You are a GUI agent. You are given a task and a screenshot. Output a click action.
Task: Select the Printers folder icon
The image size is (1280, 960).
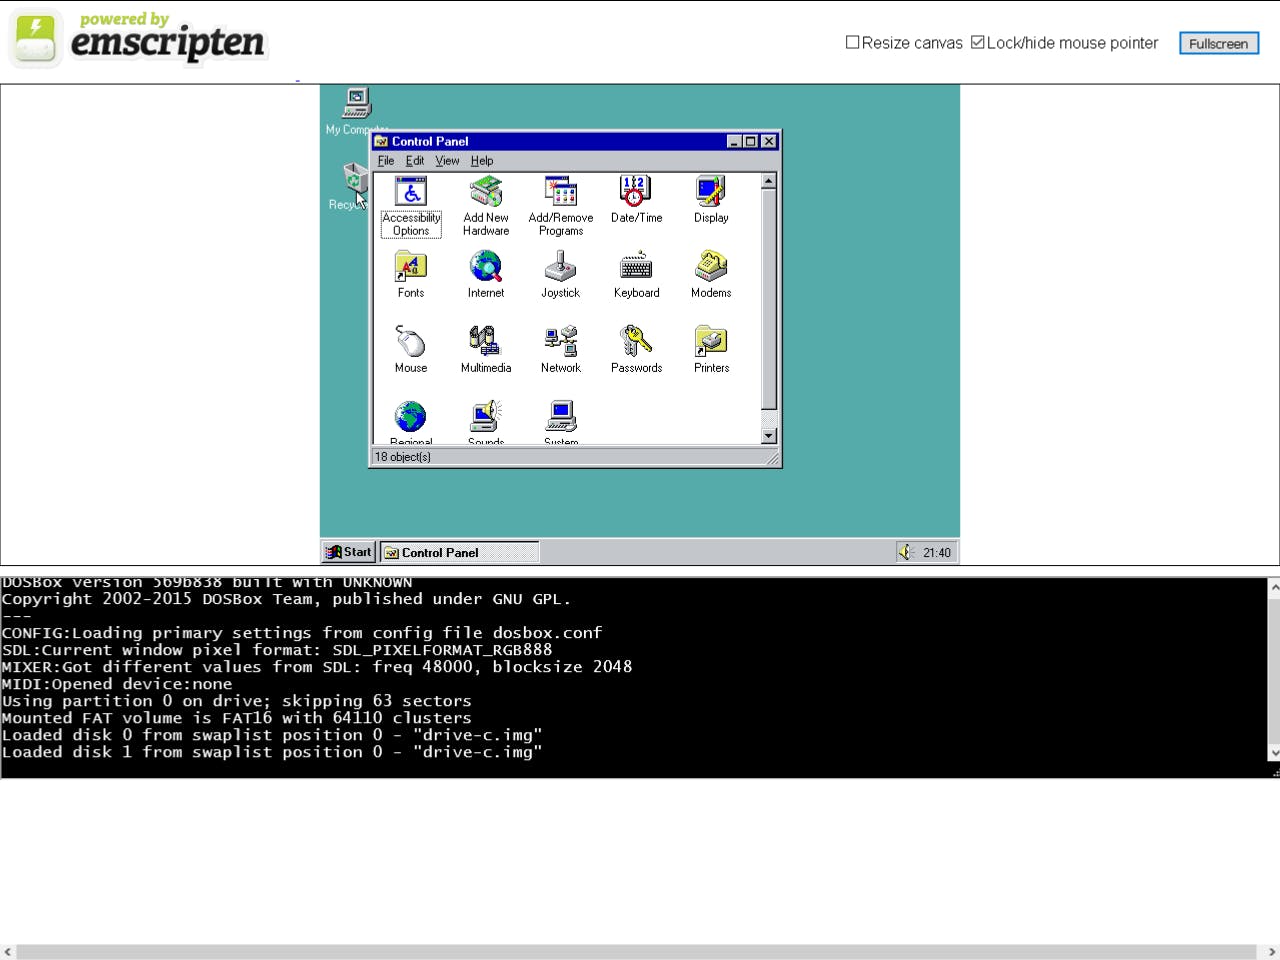point(711,341)
